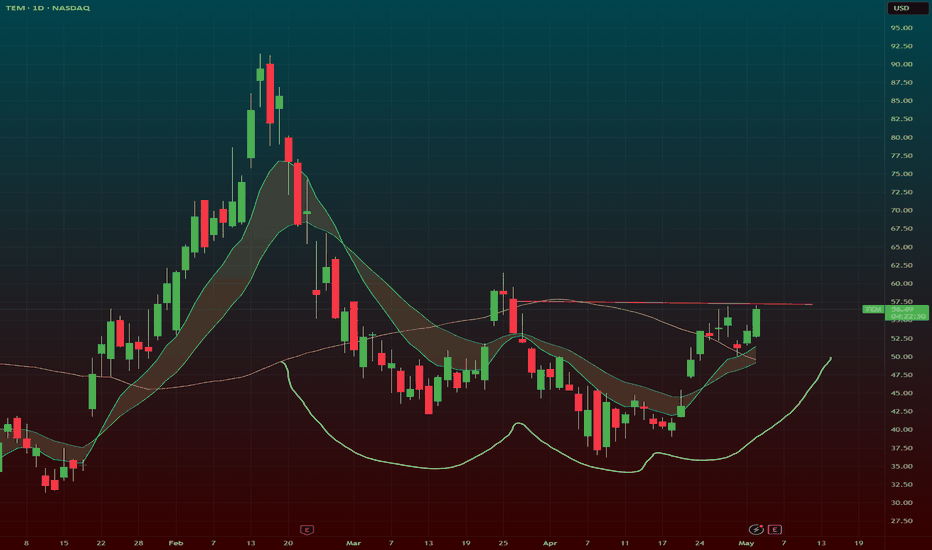Click the Apr label on the time axis
The height and width of the screenshot is (550, 932).
click(x=550, y=543)
